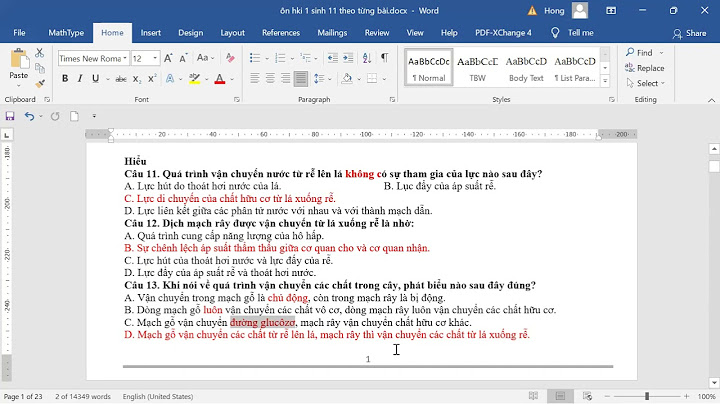The height and width of the screenshot is (404, 720).
Task: Increase paragraph indent
Action: click(x=348, y=58)
